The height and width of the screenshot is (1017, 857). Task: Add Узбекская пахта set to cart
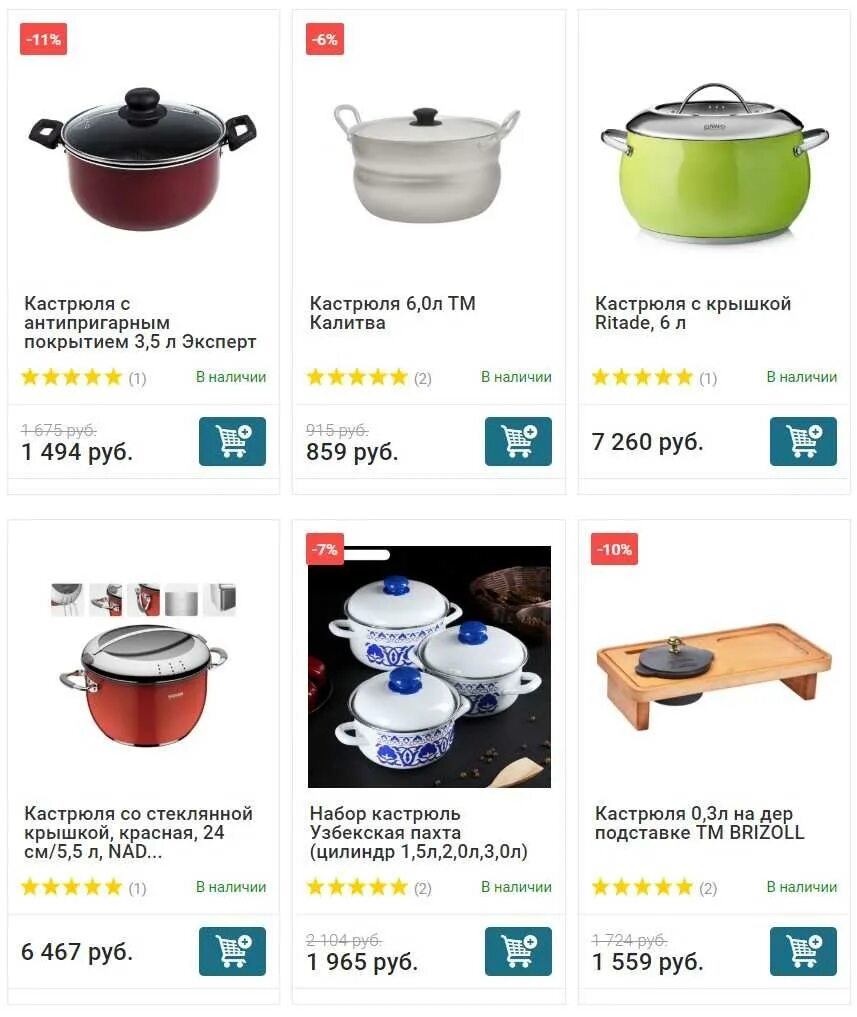pyautogui.click(x=518, y=951)
